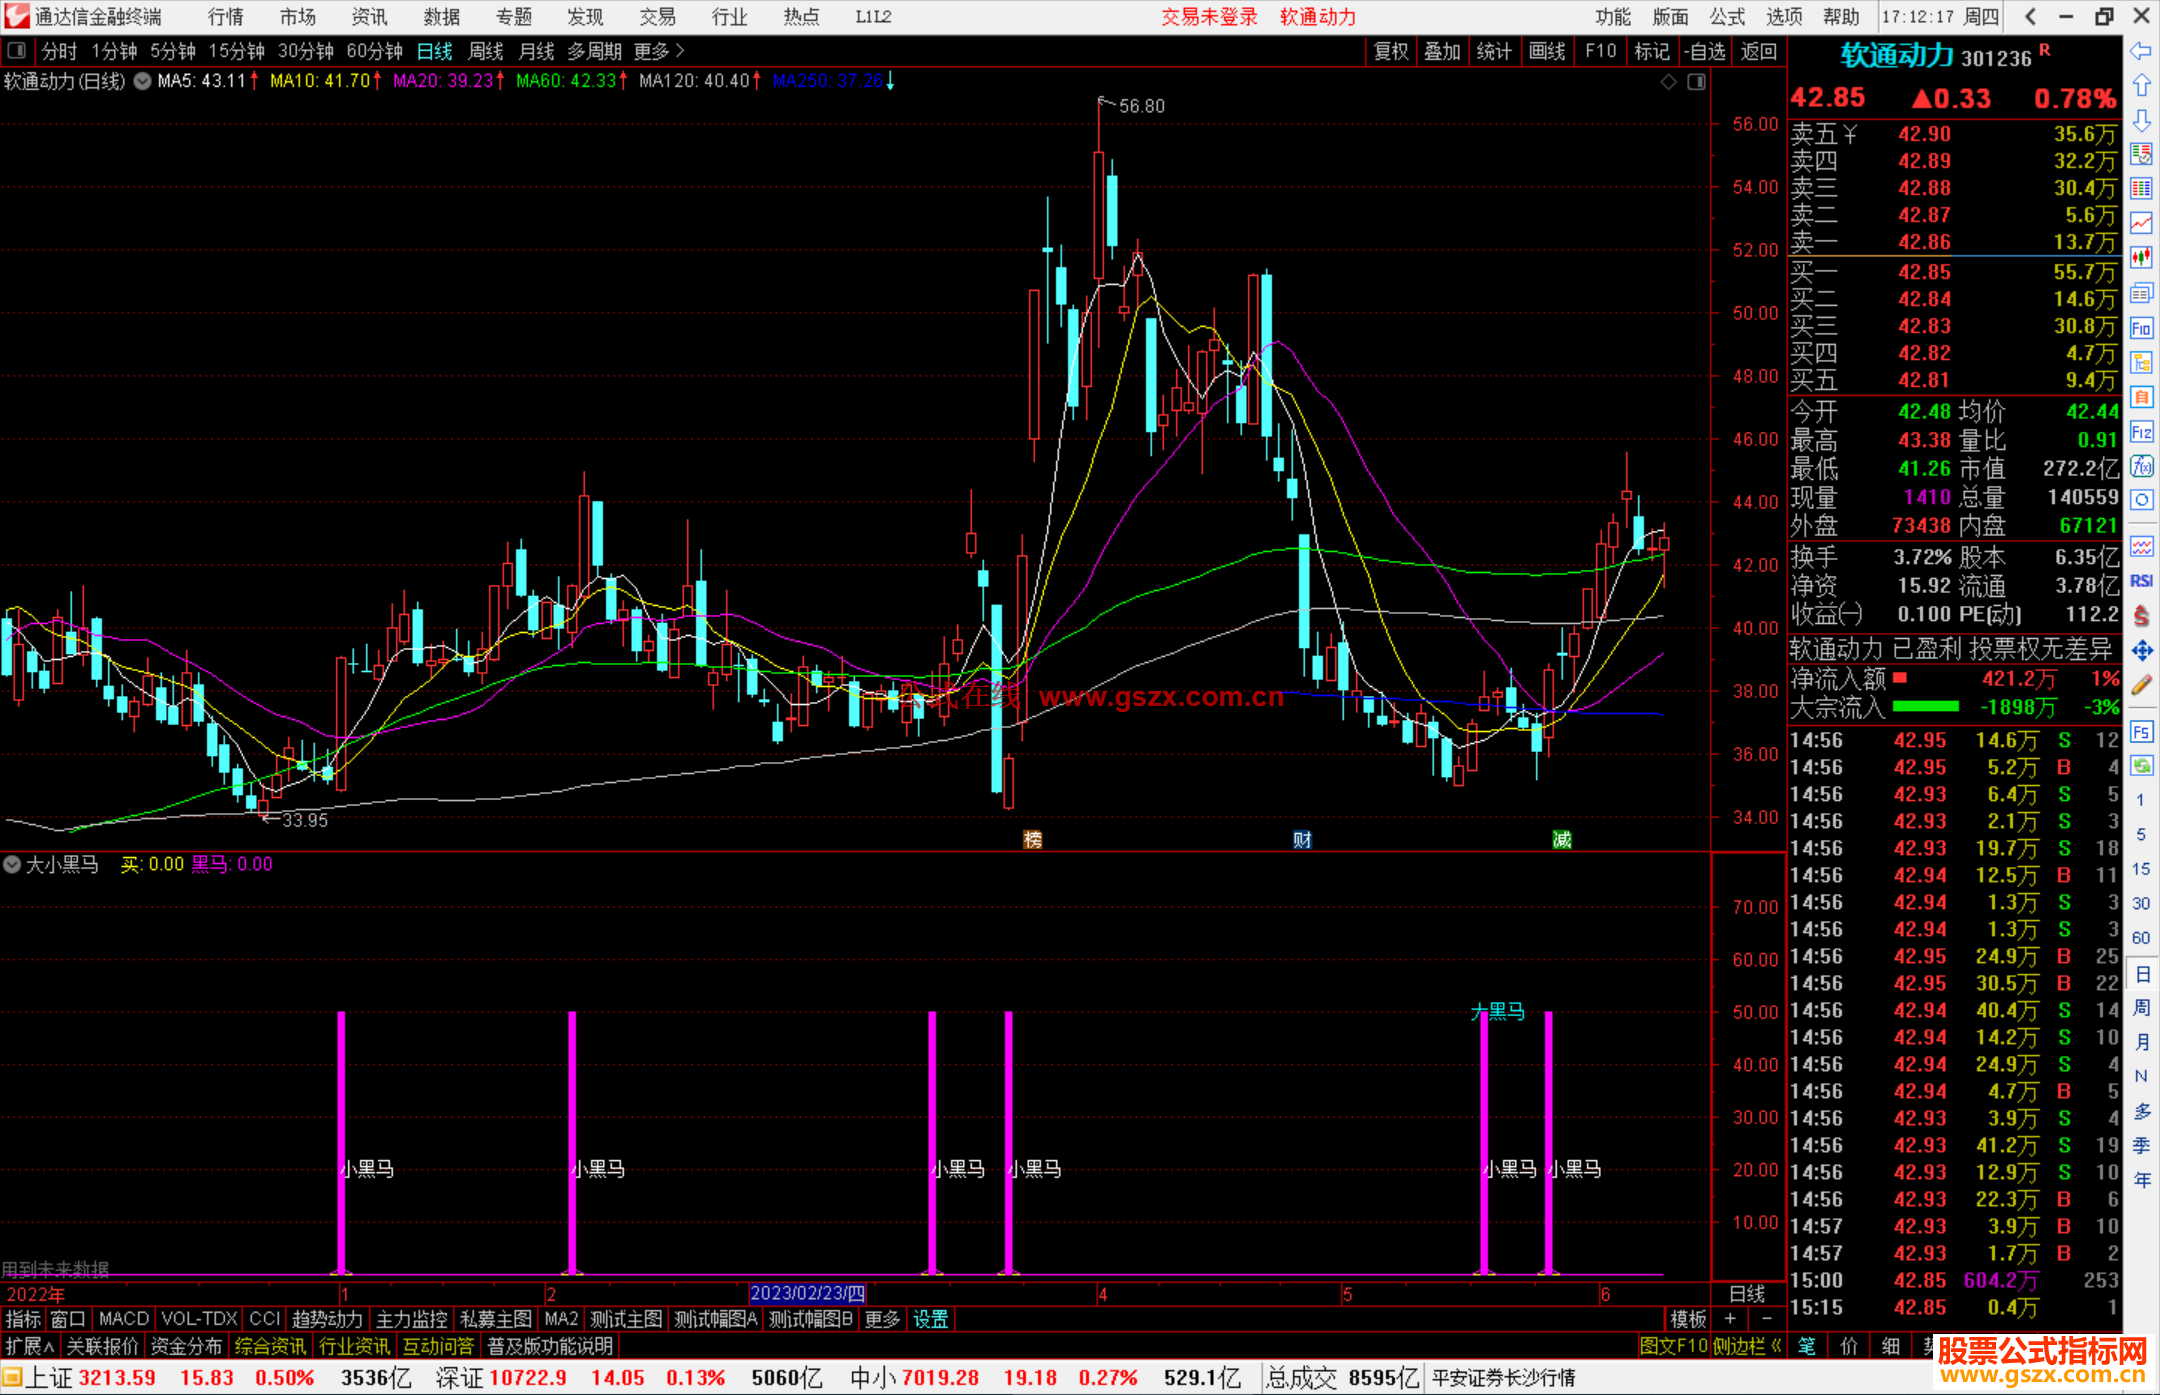This screenshot has height=1395, width=2160.
Task: Switch to the 周线 period tab
Action: (486, 51)
